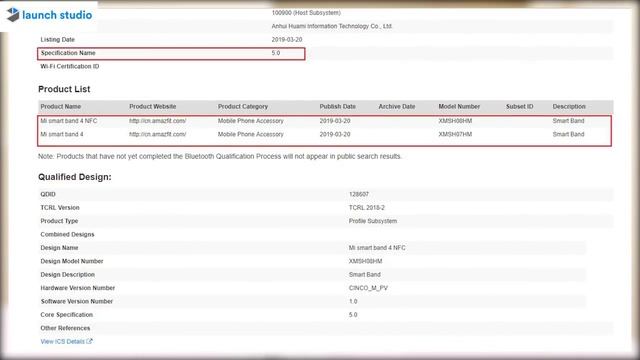This screenshot has height=360, width=640.
Task: Click the Other References label
Action: [x=65, y=328]
